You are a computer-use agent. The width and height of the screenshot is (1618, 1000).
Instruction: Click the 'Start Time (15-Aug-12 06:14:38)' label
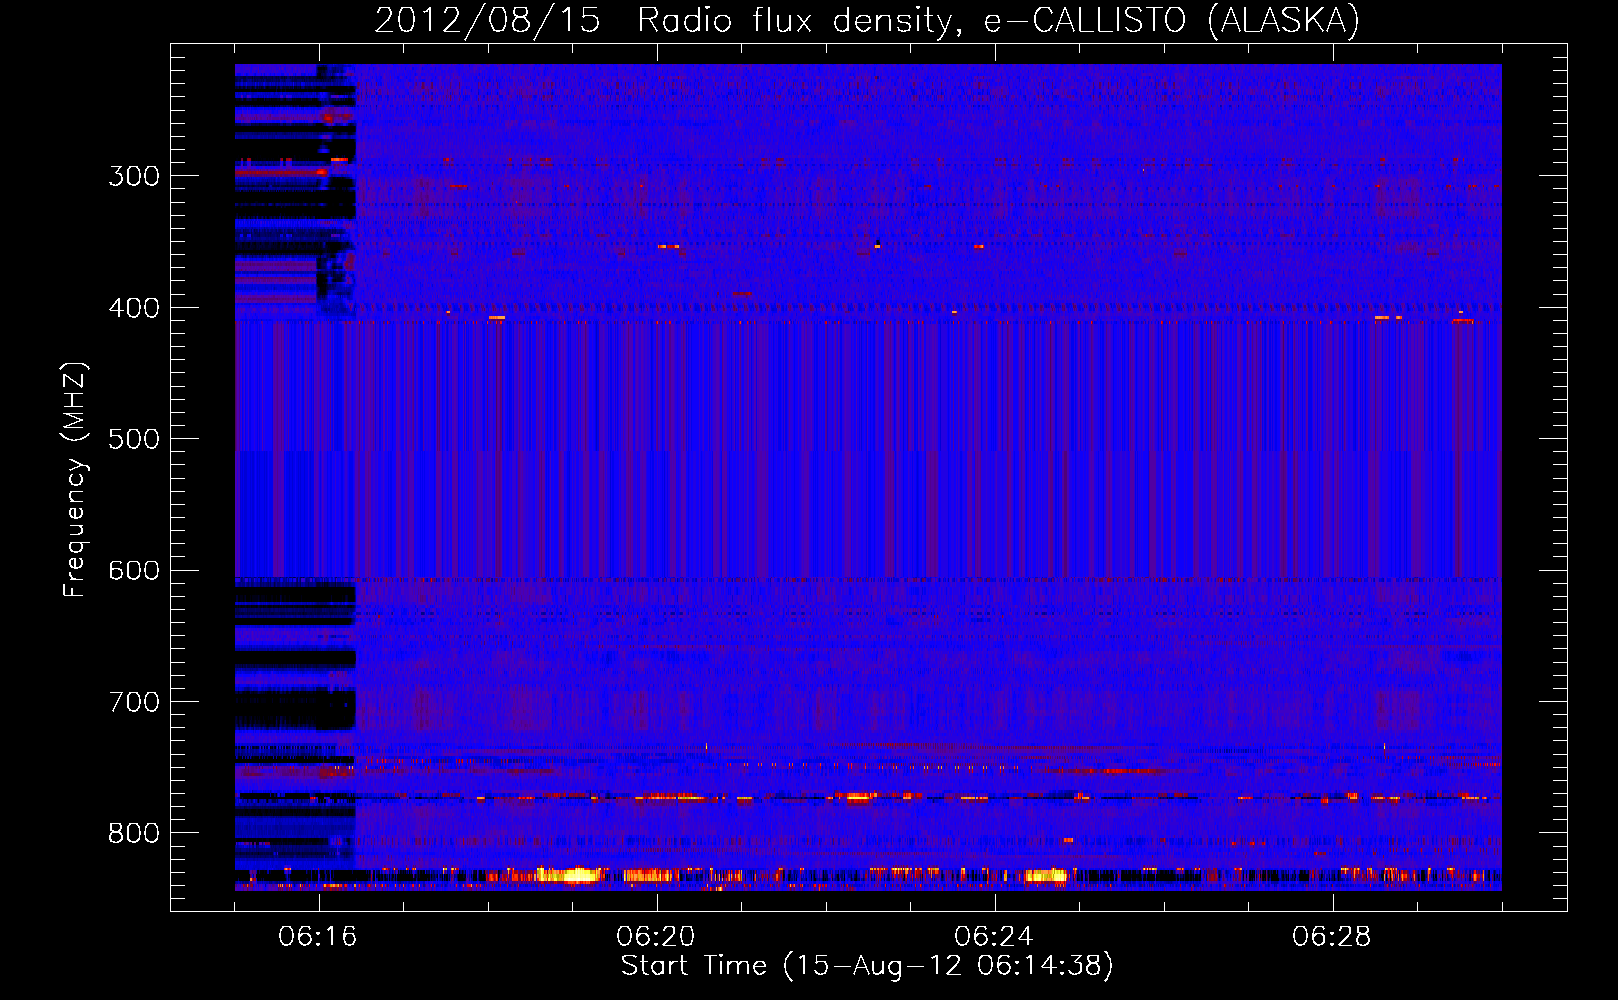click(867, 966)
